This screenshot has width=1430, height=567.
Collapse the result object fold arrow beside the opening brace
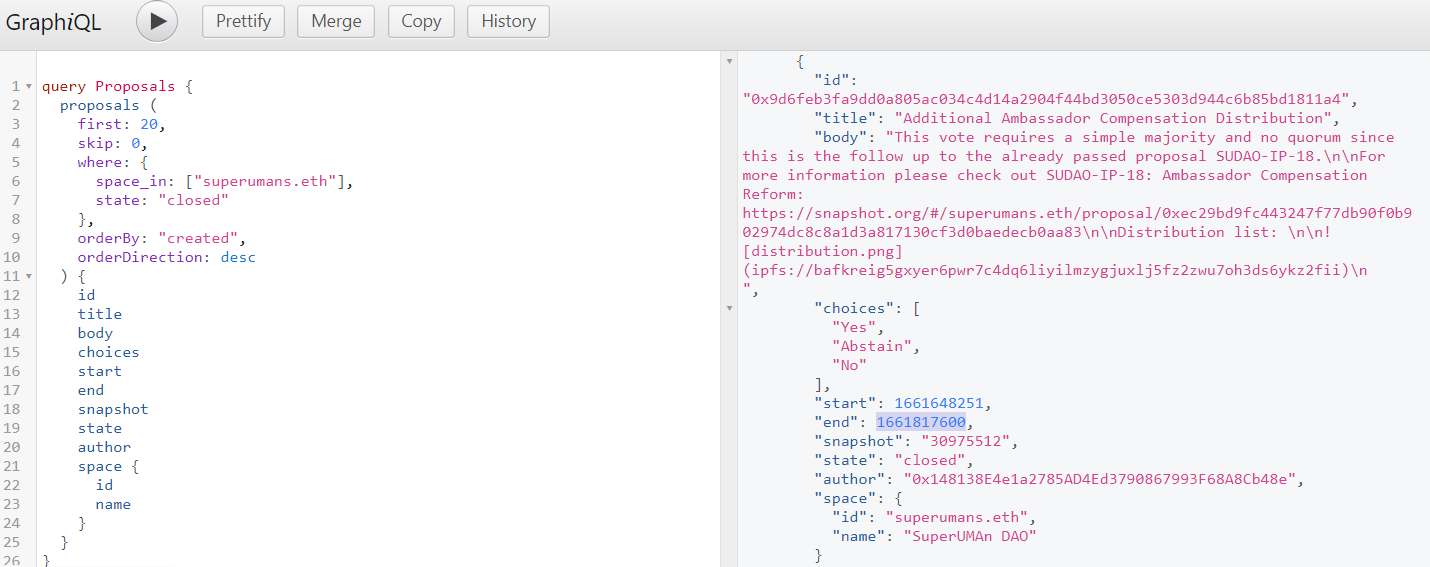pyautogui.click(x=728, y=63)
